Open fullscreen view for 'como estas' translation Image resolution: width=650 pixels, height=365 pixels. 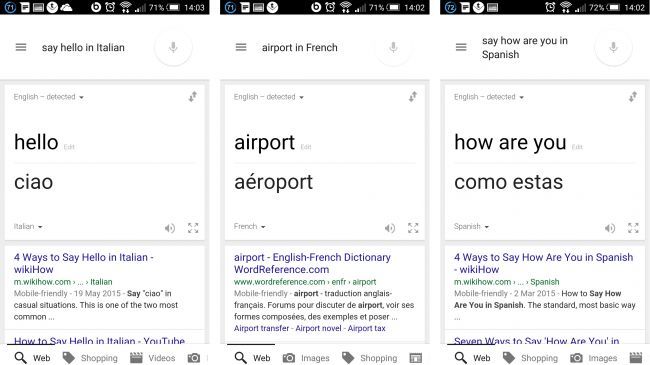(633, 228)
